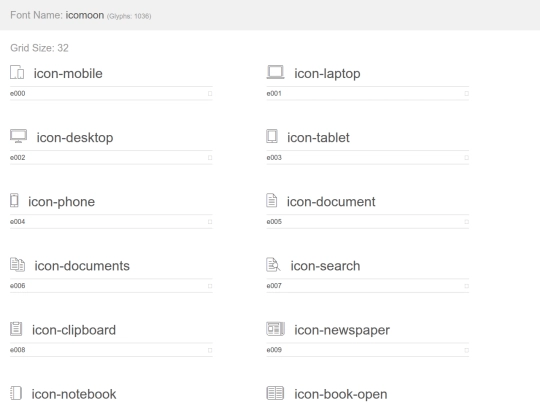Click the stacked documents glyph icon
Screen dimensions: 540x405
17,265
